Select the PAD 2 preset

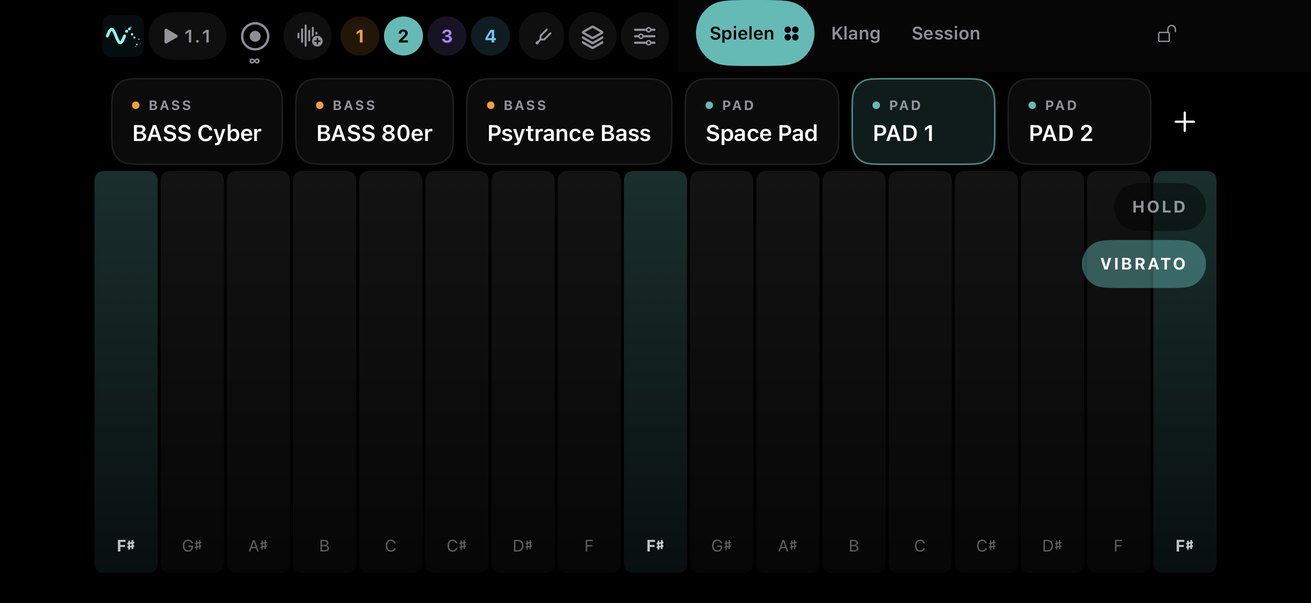click(x=1079, y=121)
